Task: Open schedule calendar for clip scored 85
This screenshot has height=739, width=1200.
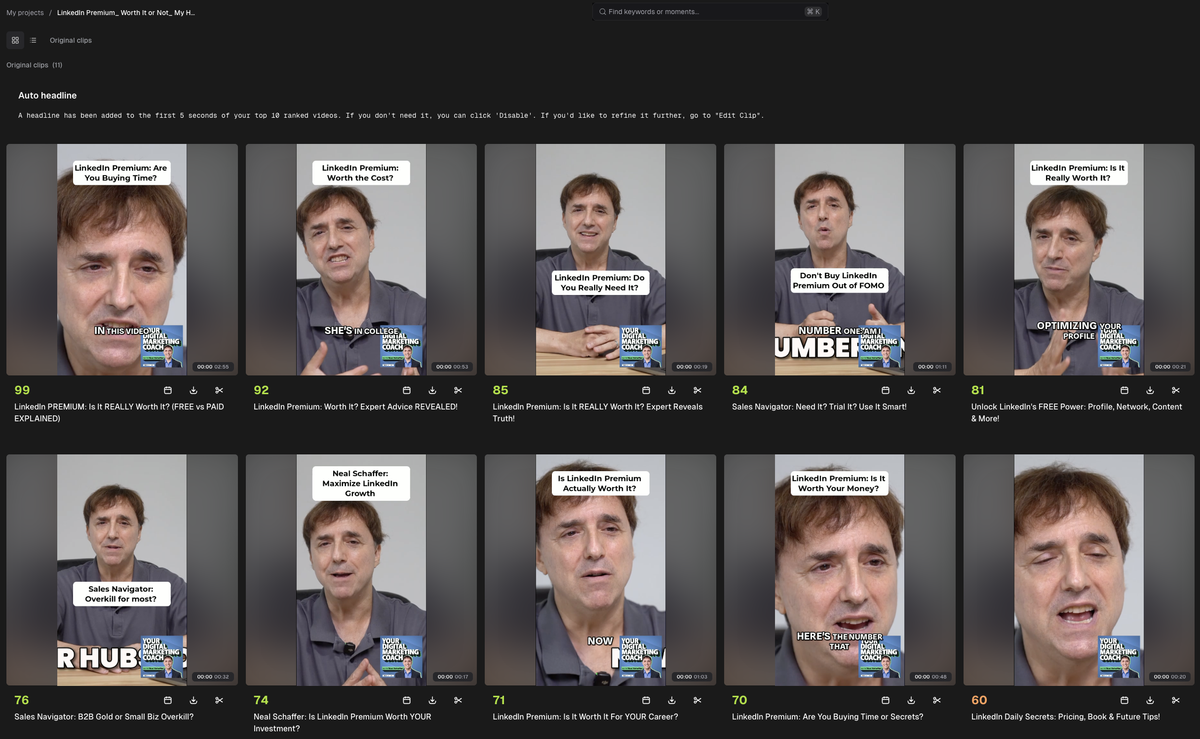Action: point(646,390)
